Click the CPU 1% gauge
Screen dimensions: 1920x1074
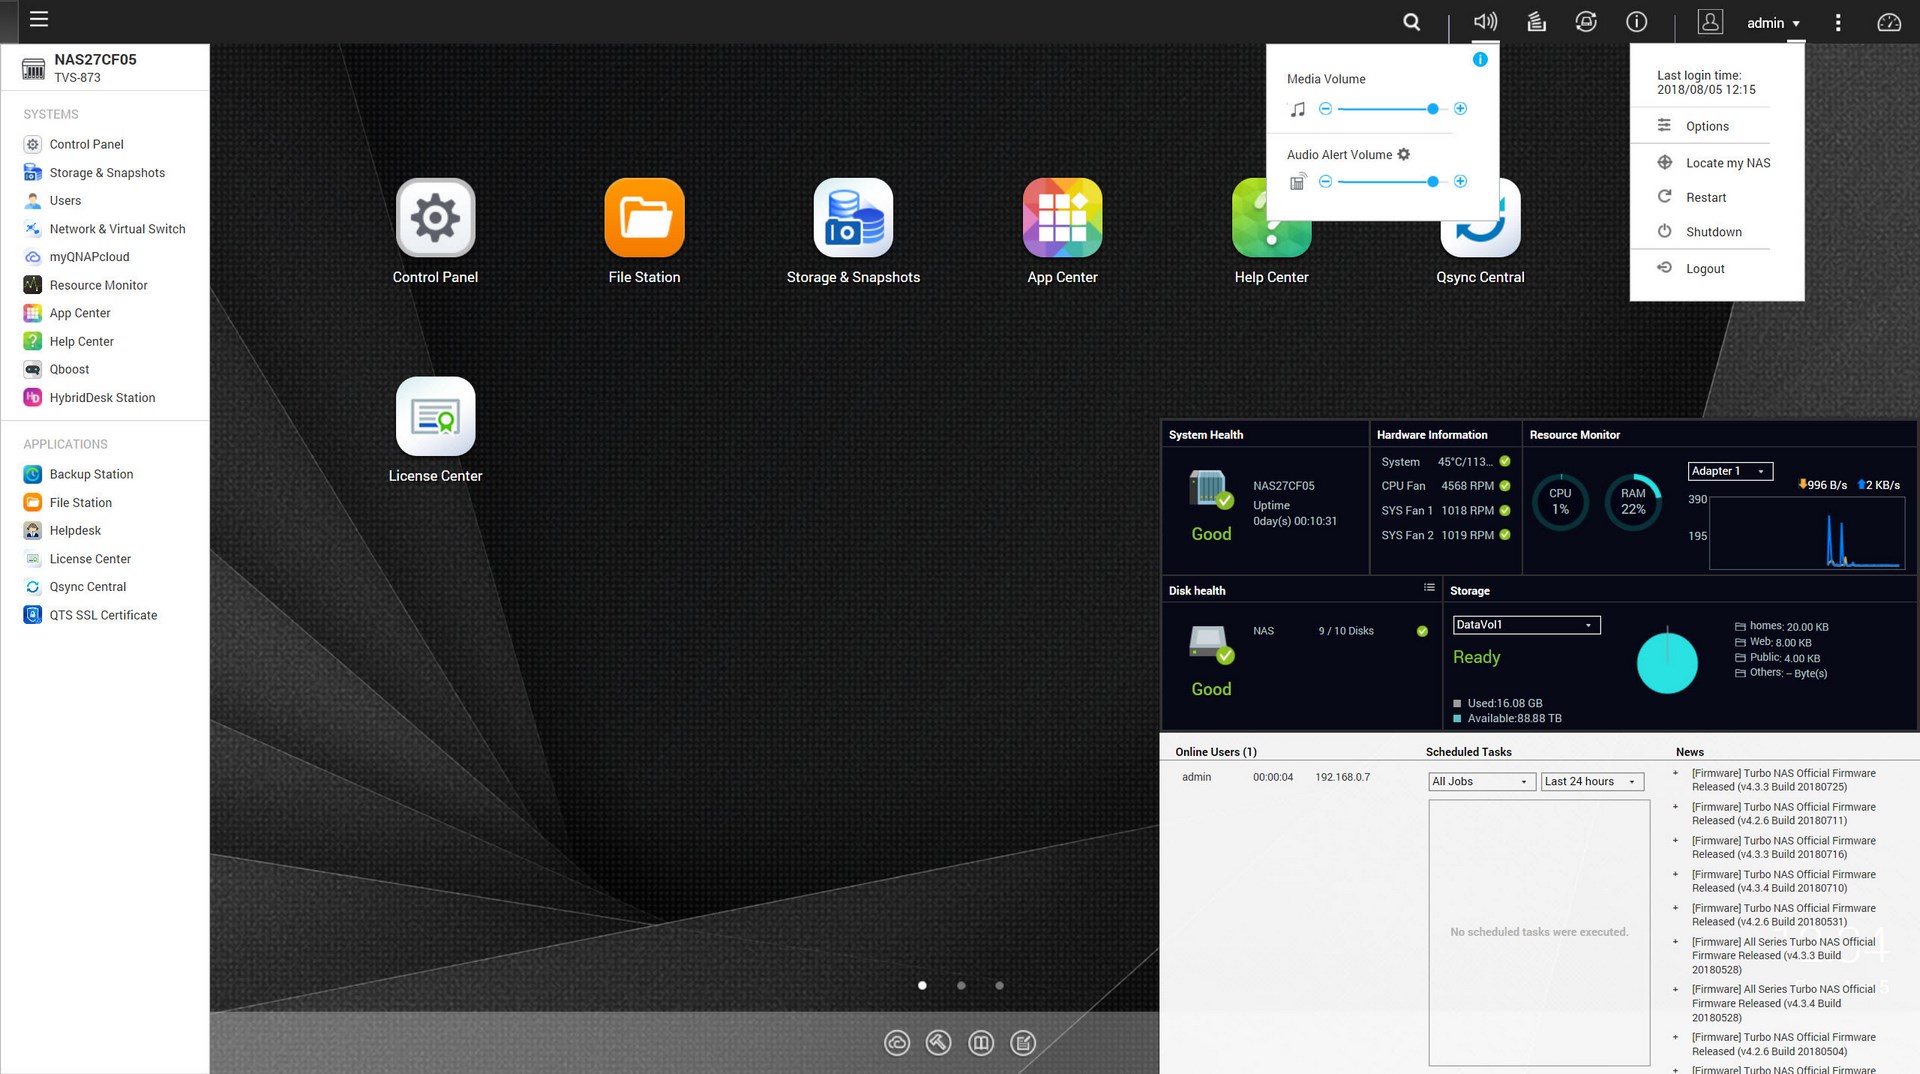[1560, 501]
